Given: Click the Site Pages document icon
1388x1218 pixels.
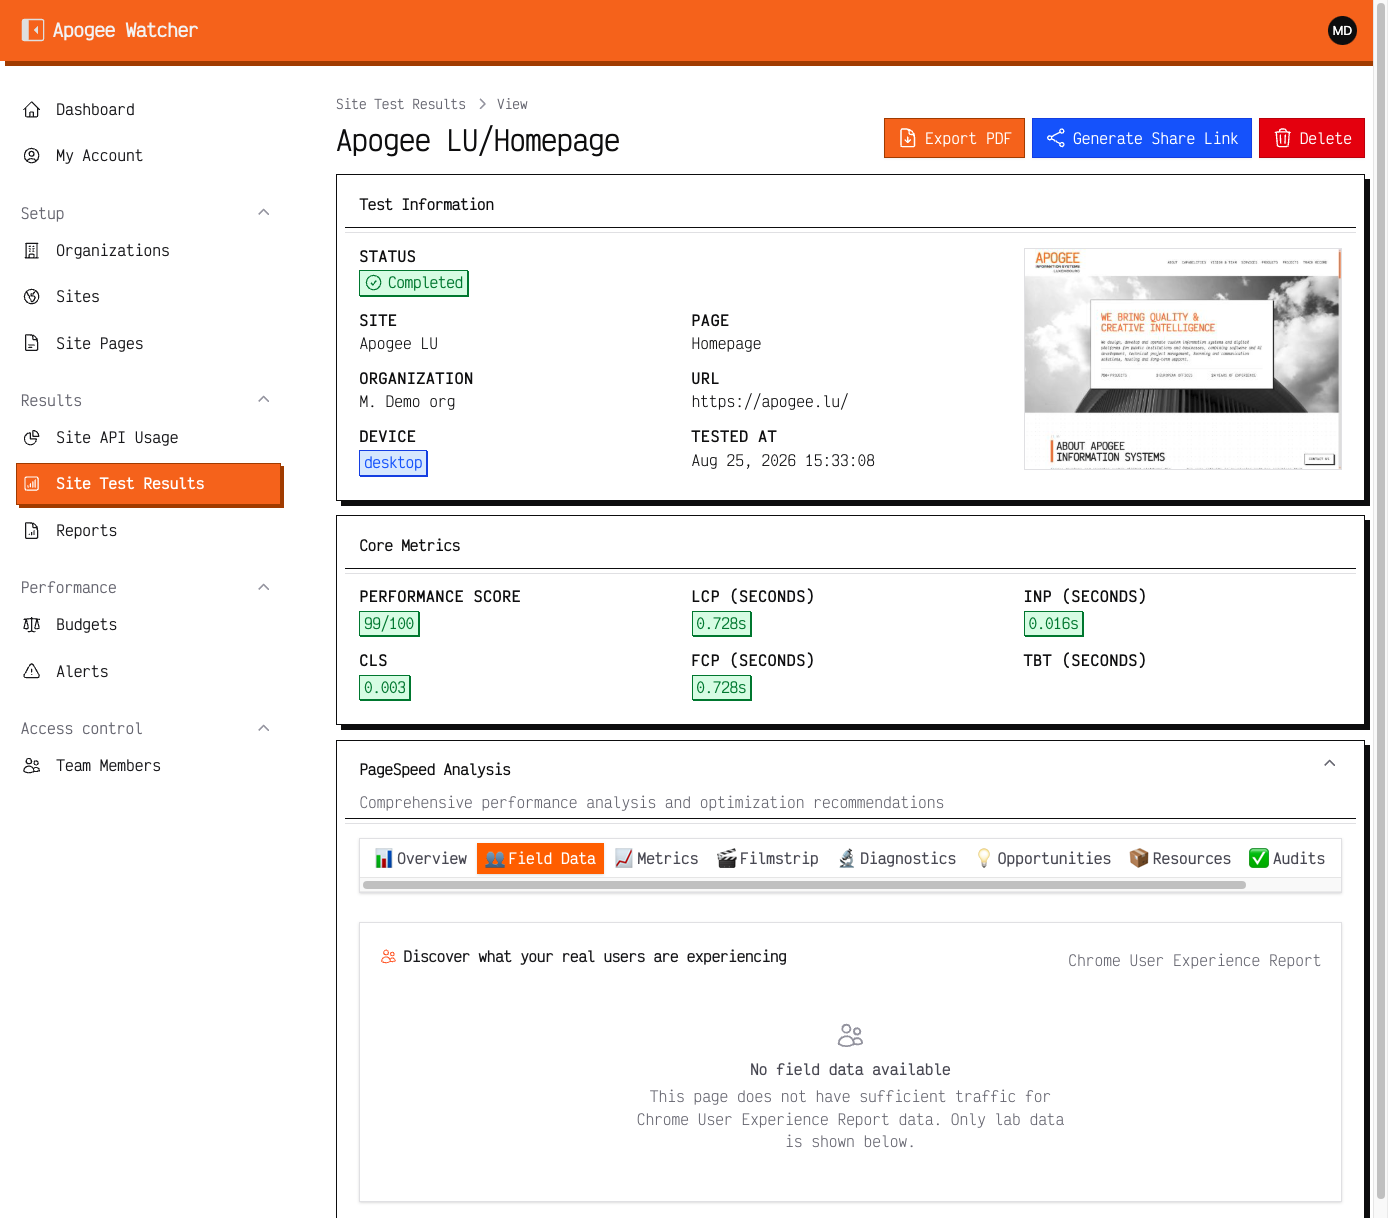Looking at the screenshot, I should 32,343.
